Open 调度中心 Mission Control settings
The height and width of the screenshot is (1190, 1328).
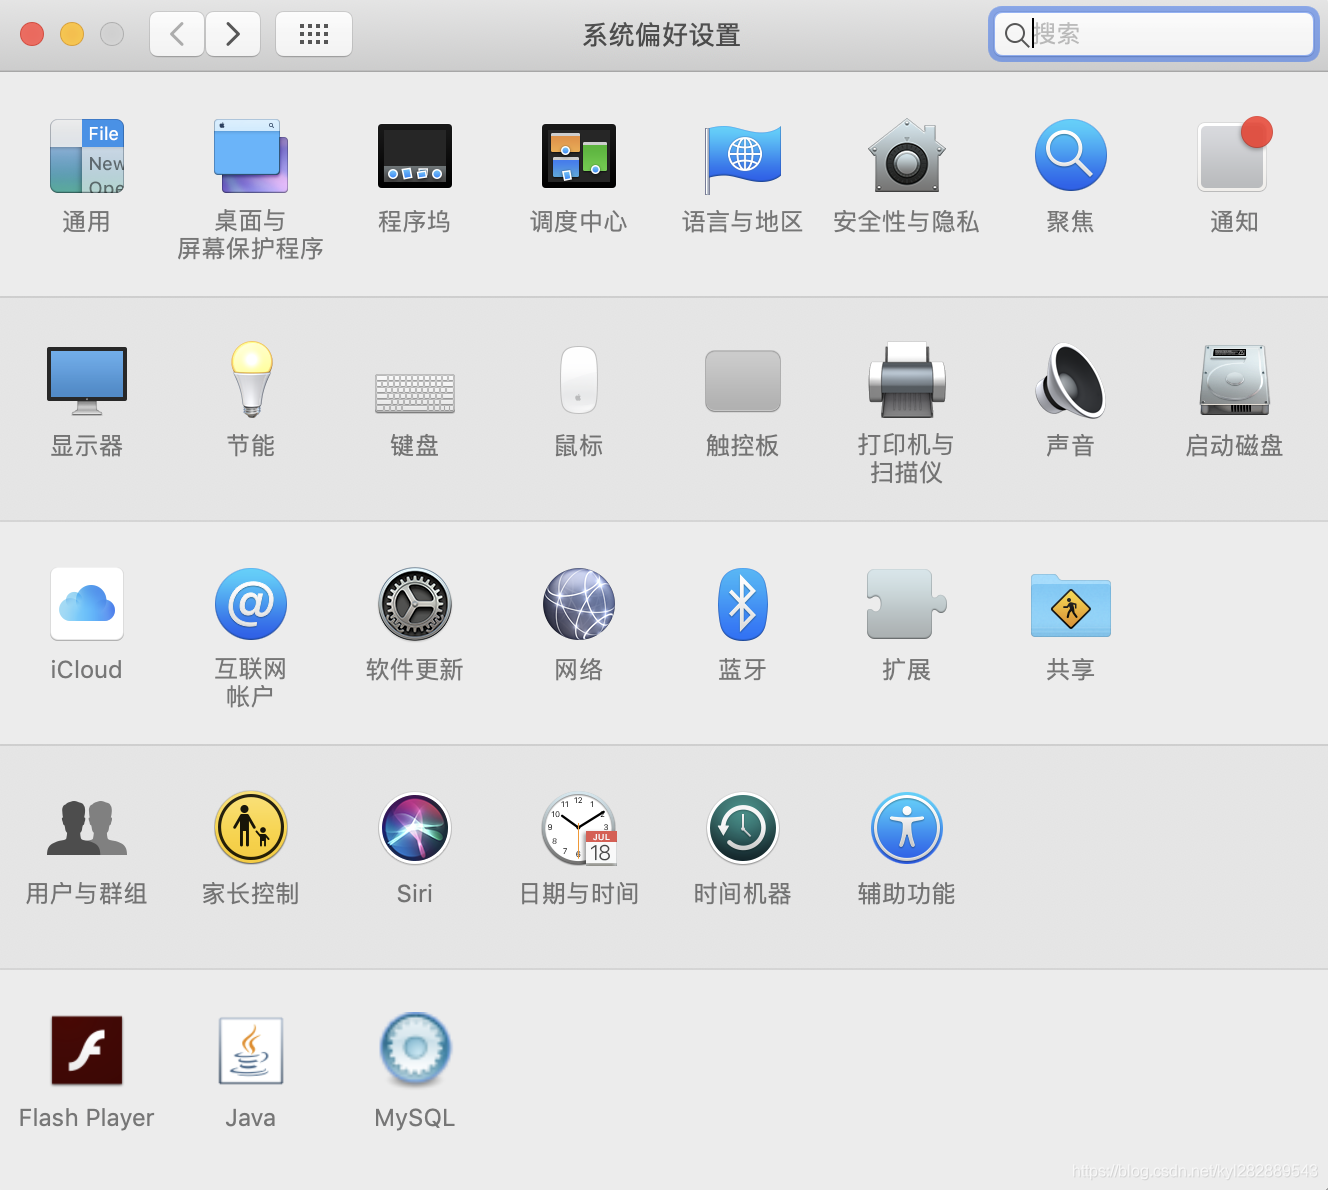pos(579,156)
